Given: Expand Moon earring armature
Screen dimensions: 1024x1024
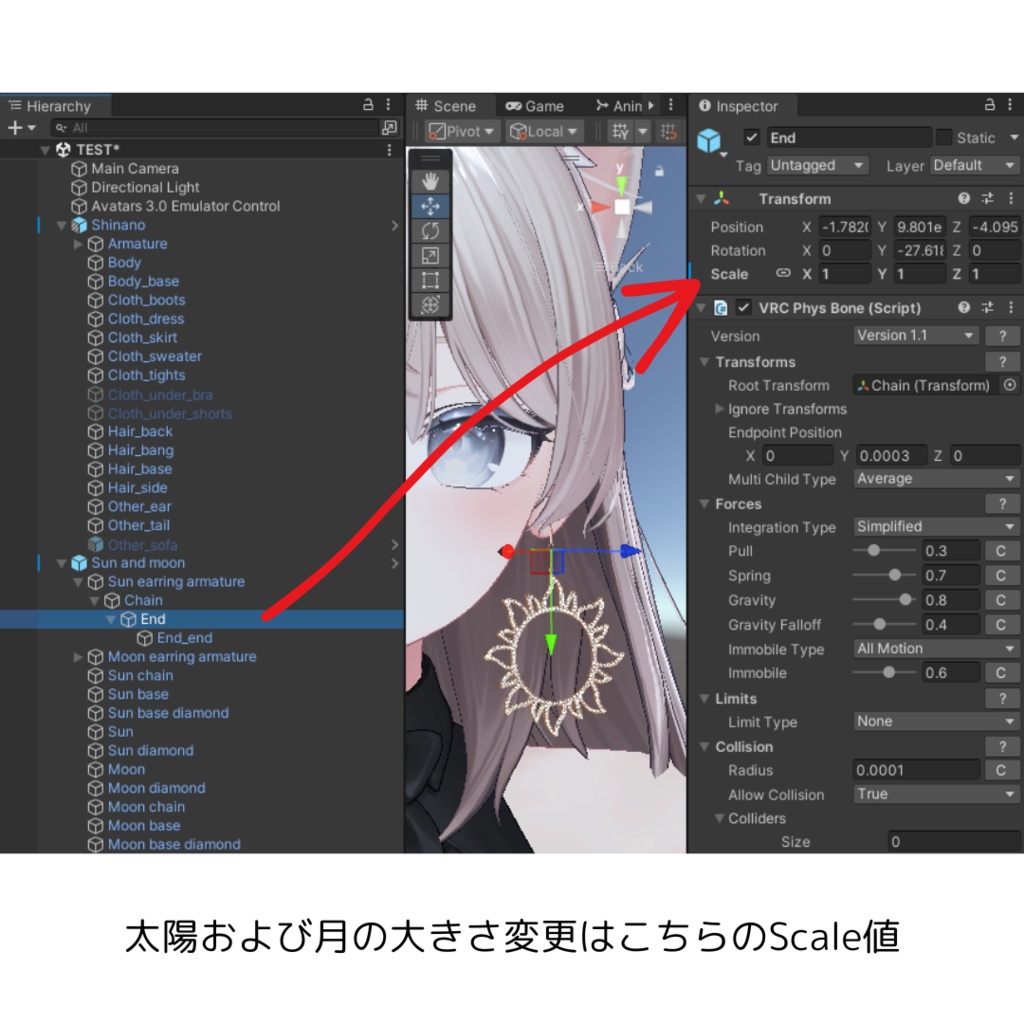Looking at the screenshot, I should point(78,656).
